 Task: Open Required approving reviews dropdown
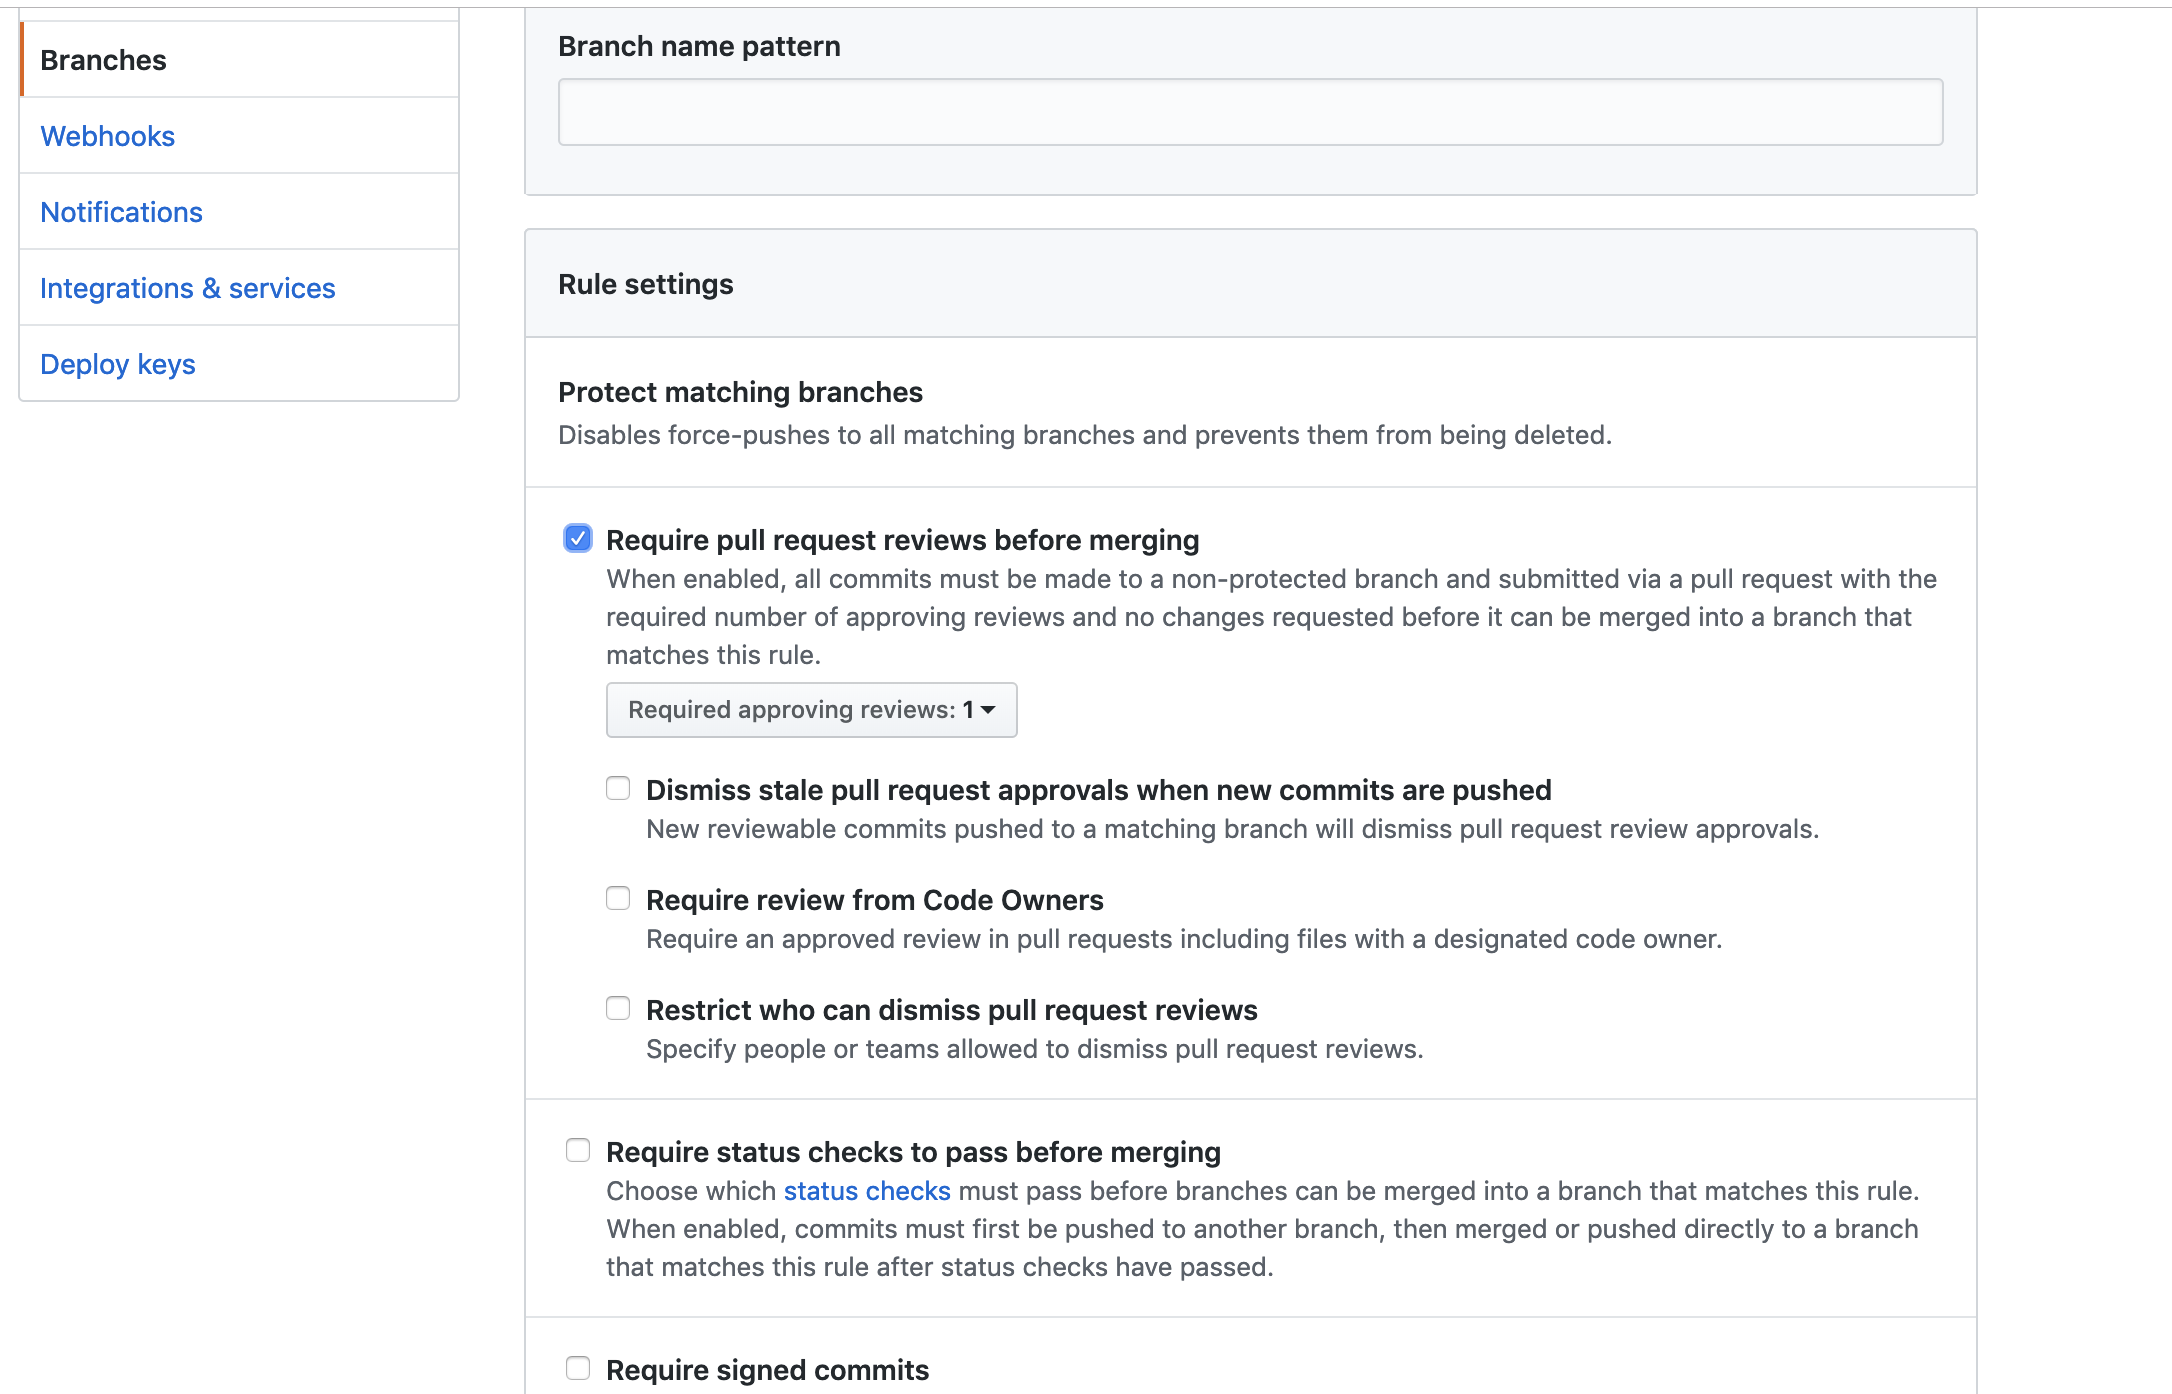point(810,710)
